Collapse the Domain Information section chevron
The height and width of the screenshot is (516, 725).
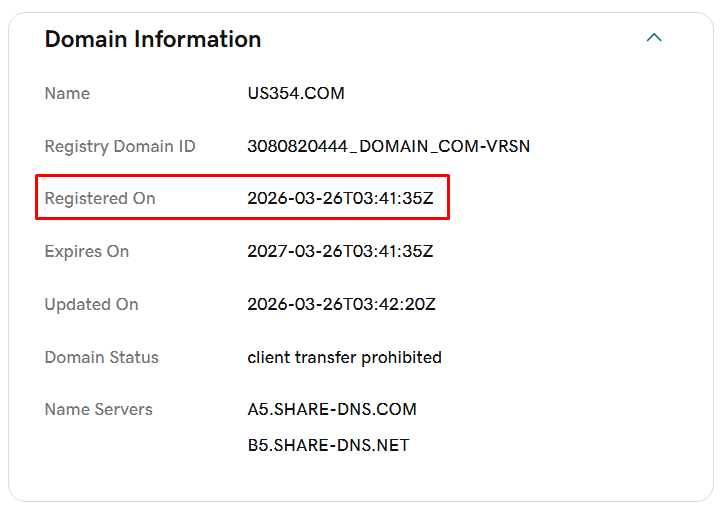point(654,39)
